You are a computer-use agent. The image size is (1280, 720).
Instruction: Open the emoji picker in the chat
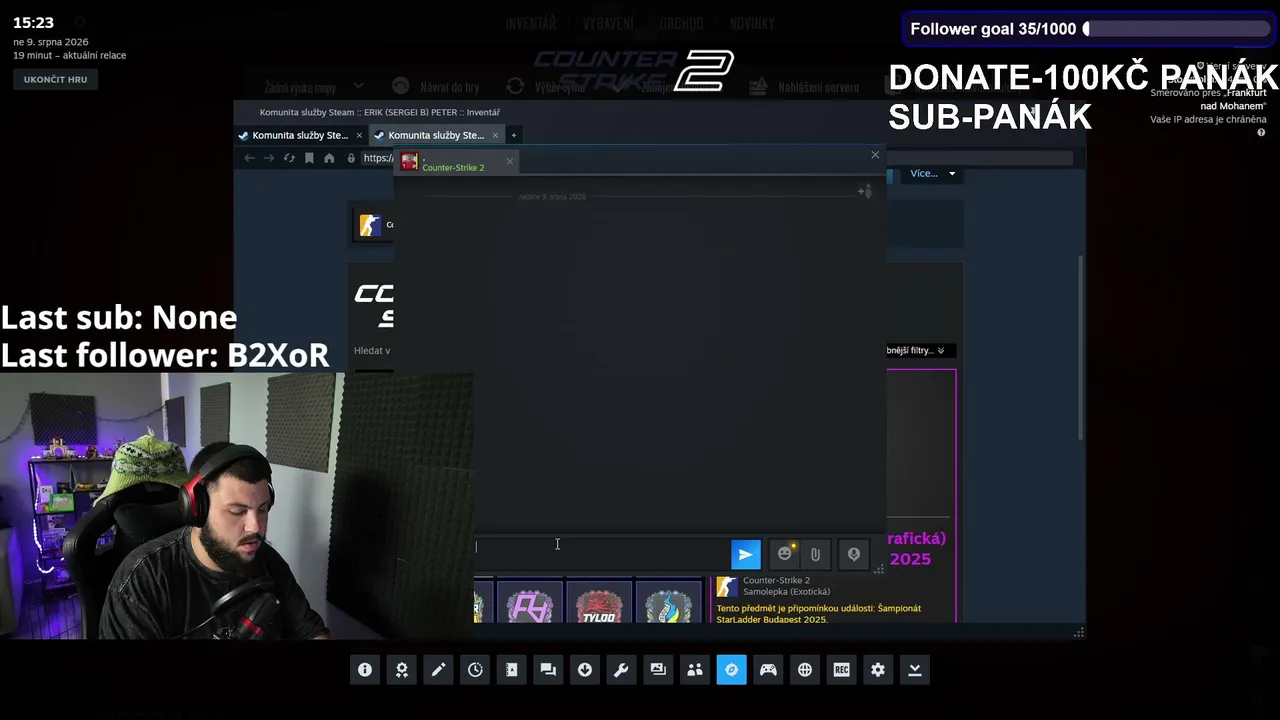coord(785,554)
